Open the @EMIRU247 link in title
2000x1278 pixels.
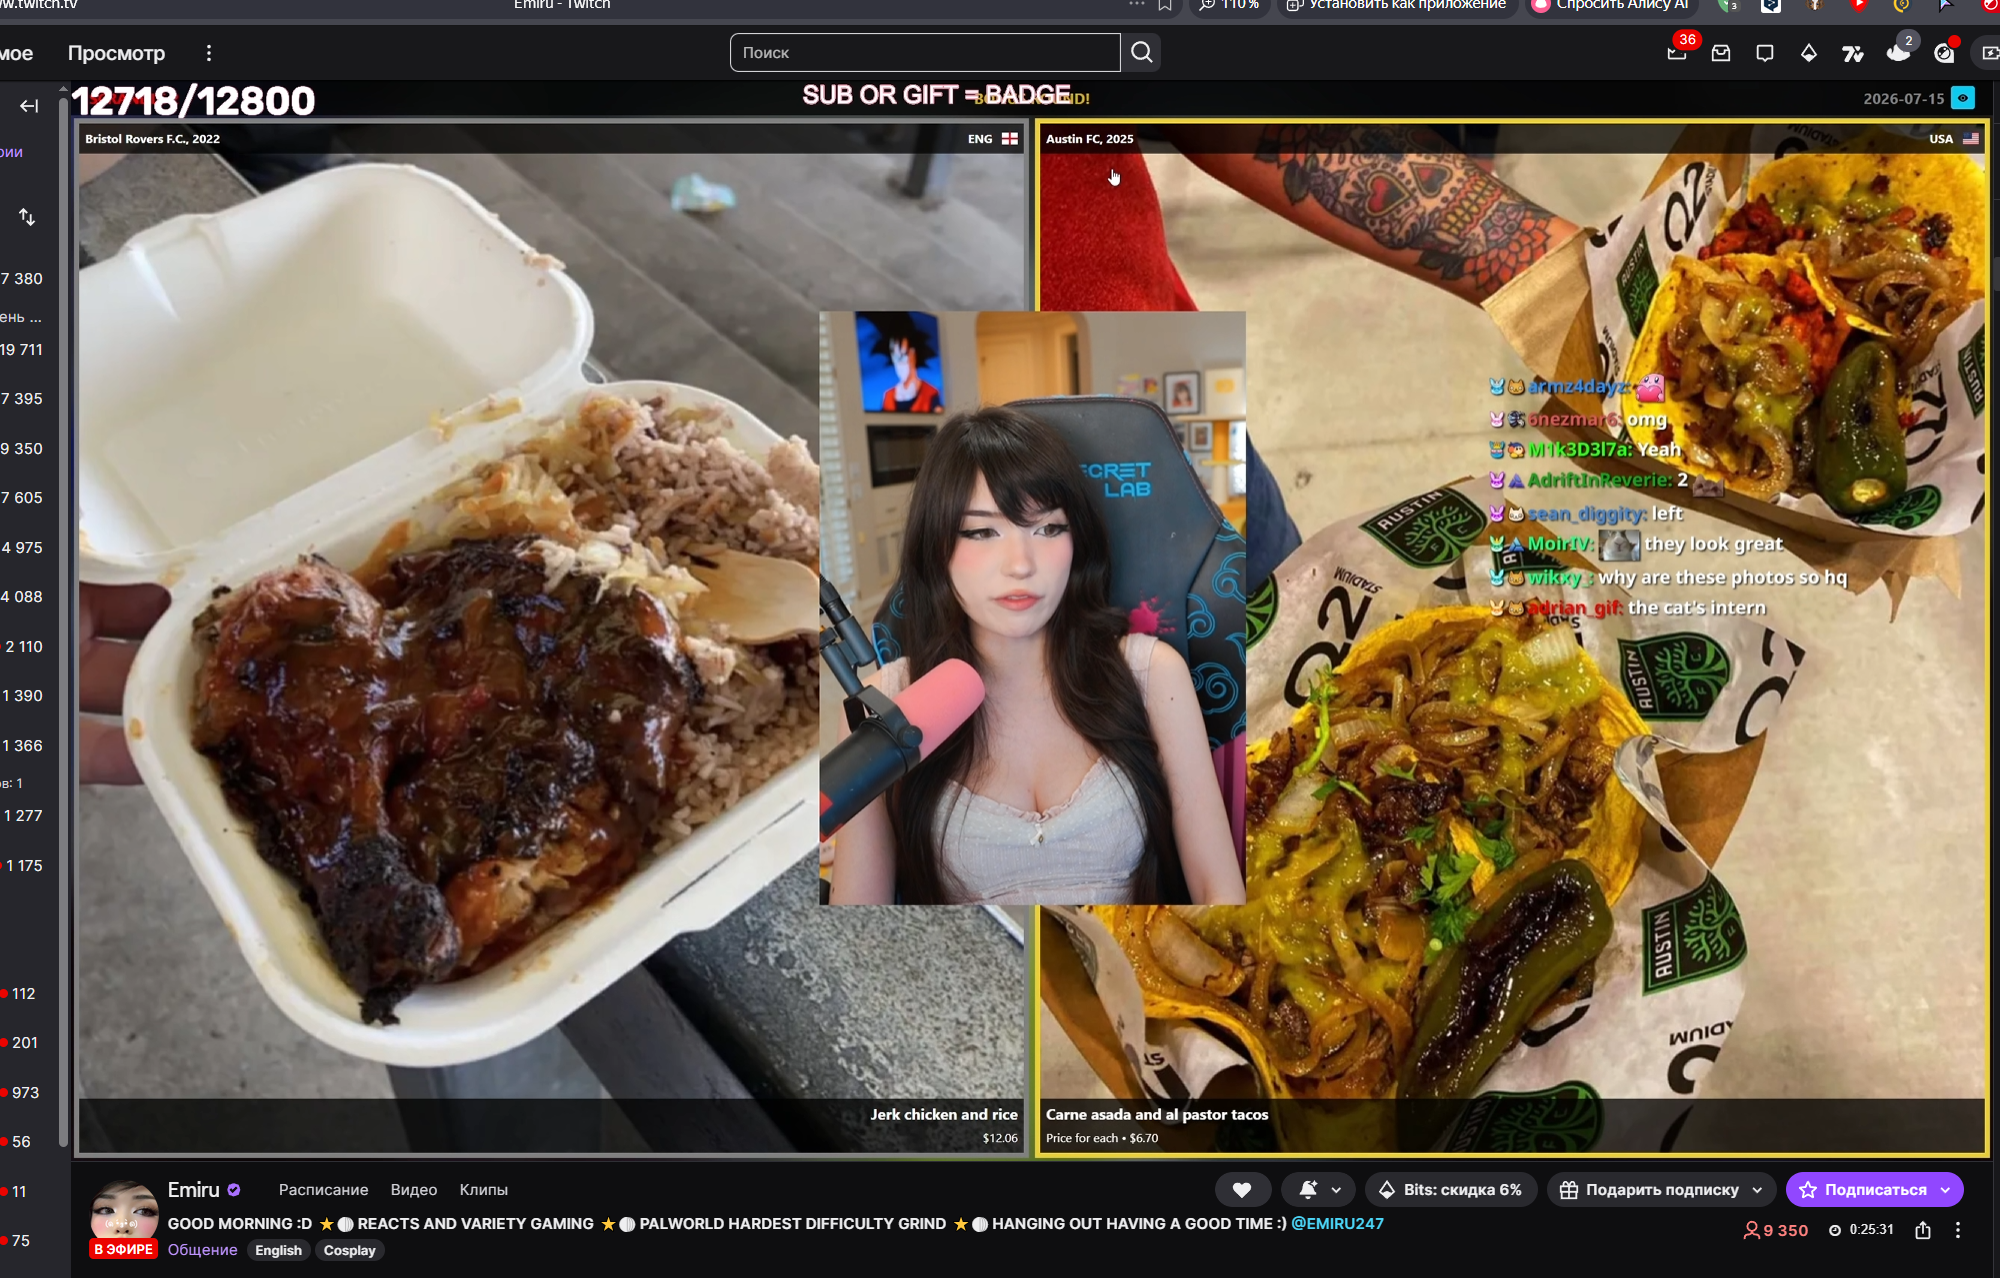point(1337,1223)
